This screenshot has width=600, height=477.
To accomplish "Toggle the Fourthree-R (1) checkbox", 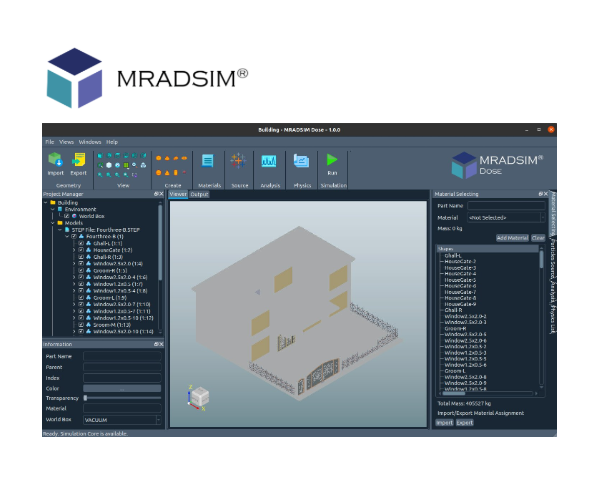I will tap(74, 236).
